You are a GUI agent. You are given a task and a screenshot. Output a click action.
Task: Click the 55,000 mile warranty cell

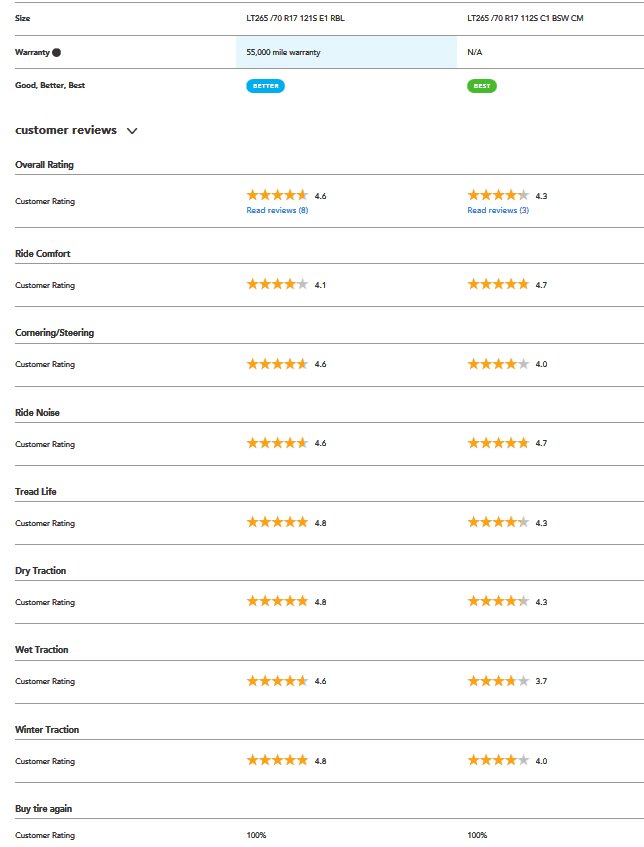coord(346,52)
